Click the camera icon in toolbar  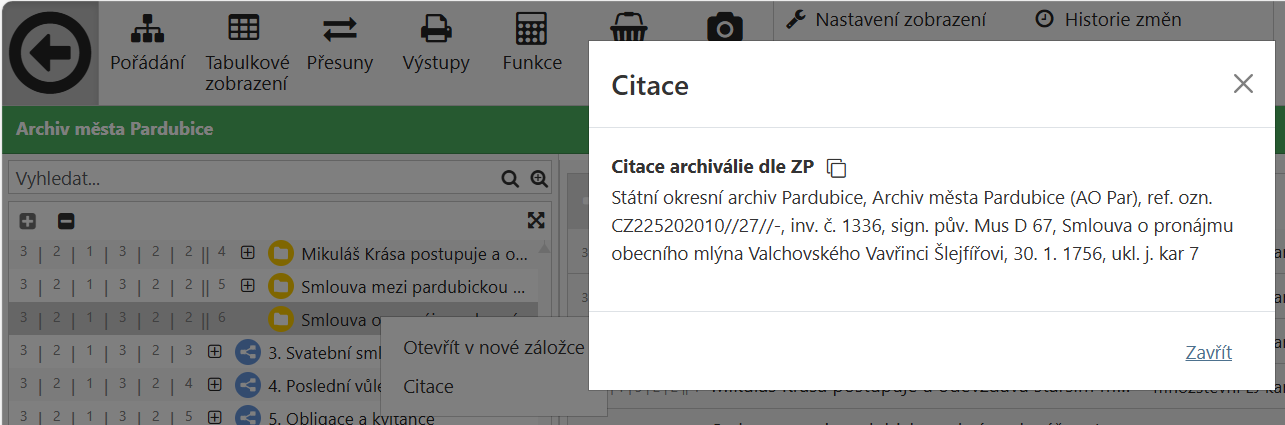[725, 28]
